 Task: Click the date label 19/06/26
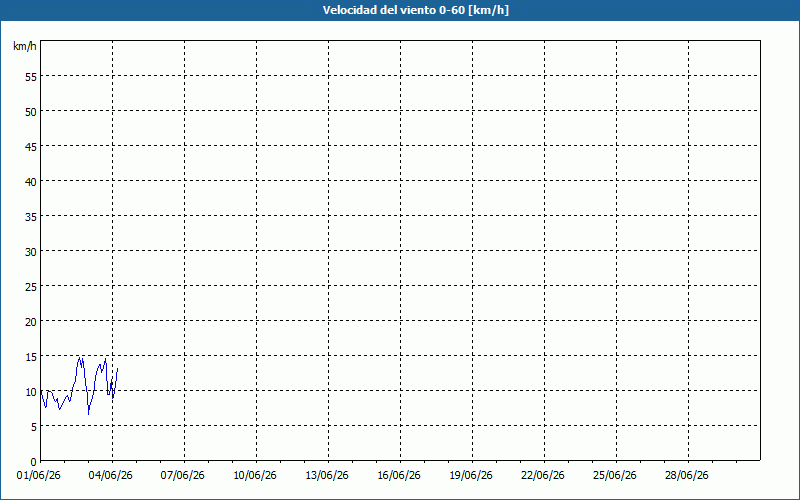pos(470,476)
